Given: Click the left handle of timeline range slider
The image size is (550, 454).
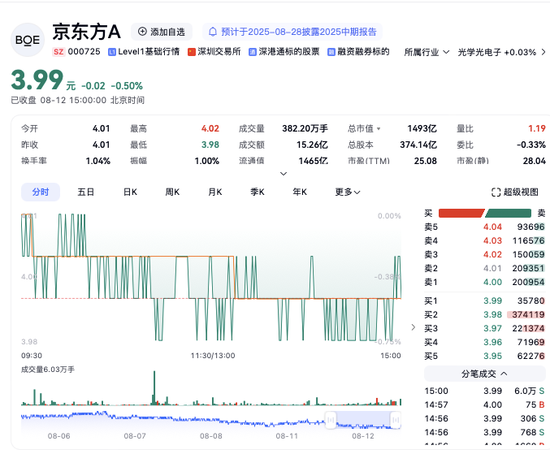Looking at the screenshot, I should pos(330,420).
